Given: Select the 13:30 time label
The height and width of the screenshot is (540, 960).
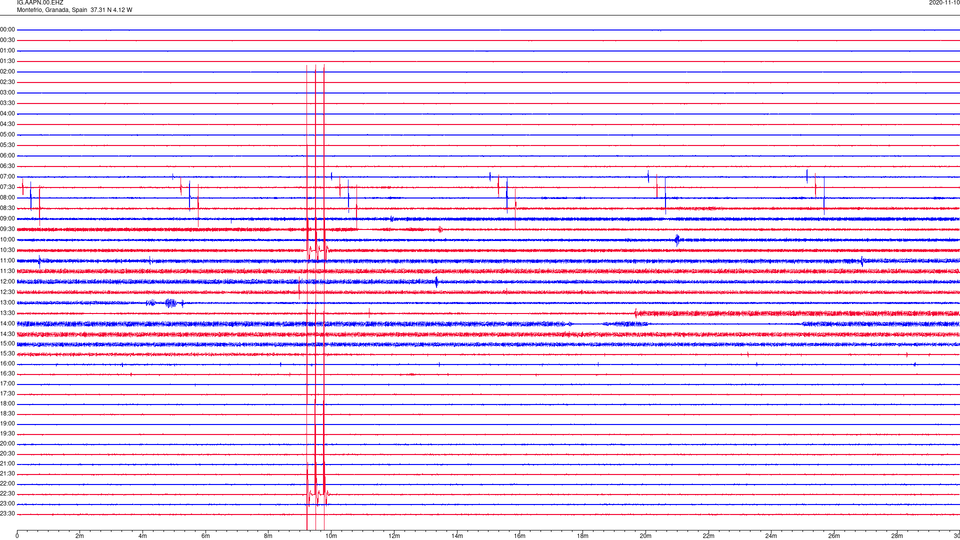Looking at the screenshot, I should [8, 313].
